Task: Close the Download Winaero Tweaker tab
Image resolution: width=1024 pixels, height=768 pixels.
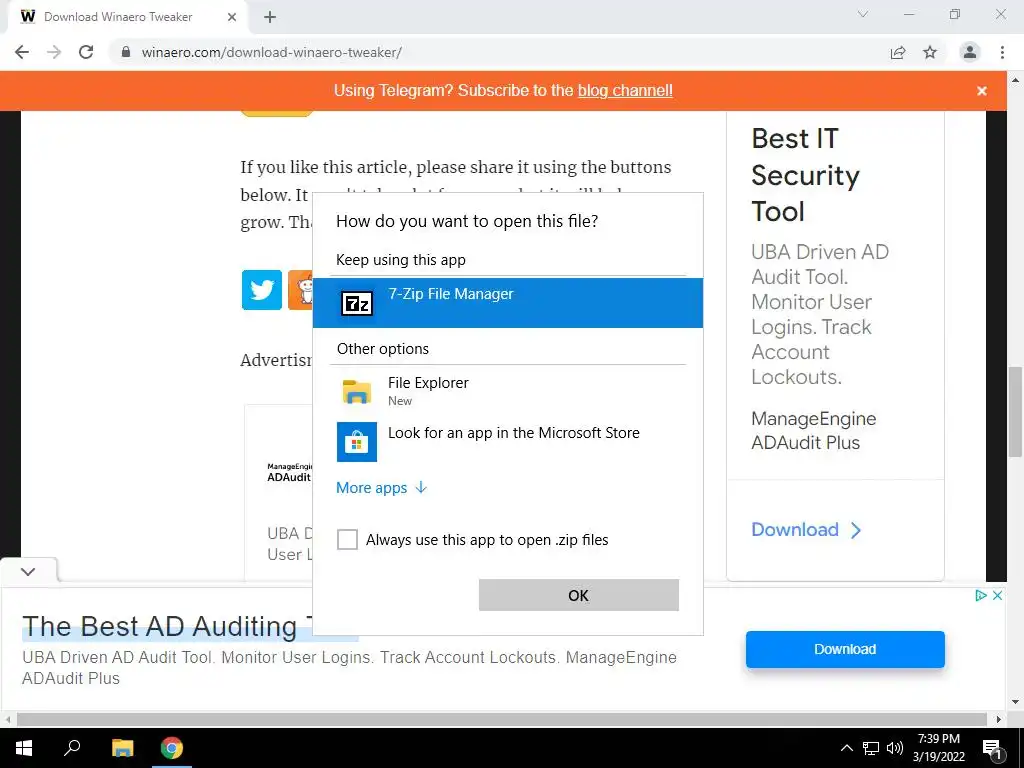Action: [232, 17]
